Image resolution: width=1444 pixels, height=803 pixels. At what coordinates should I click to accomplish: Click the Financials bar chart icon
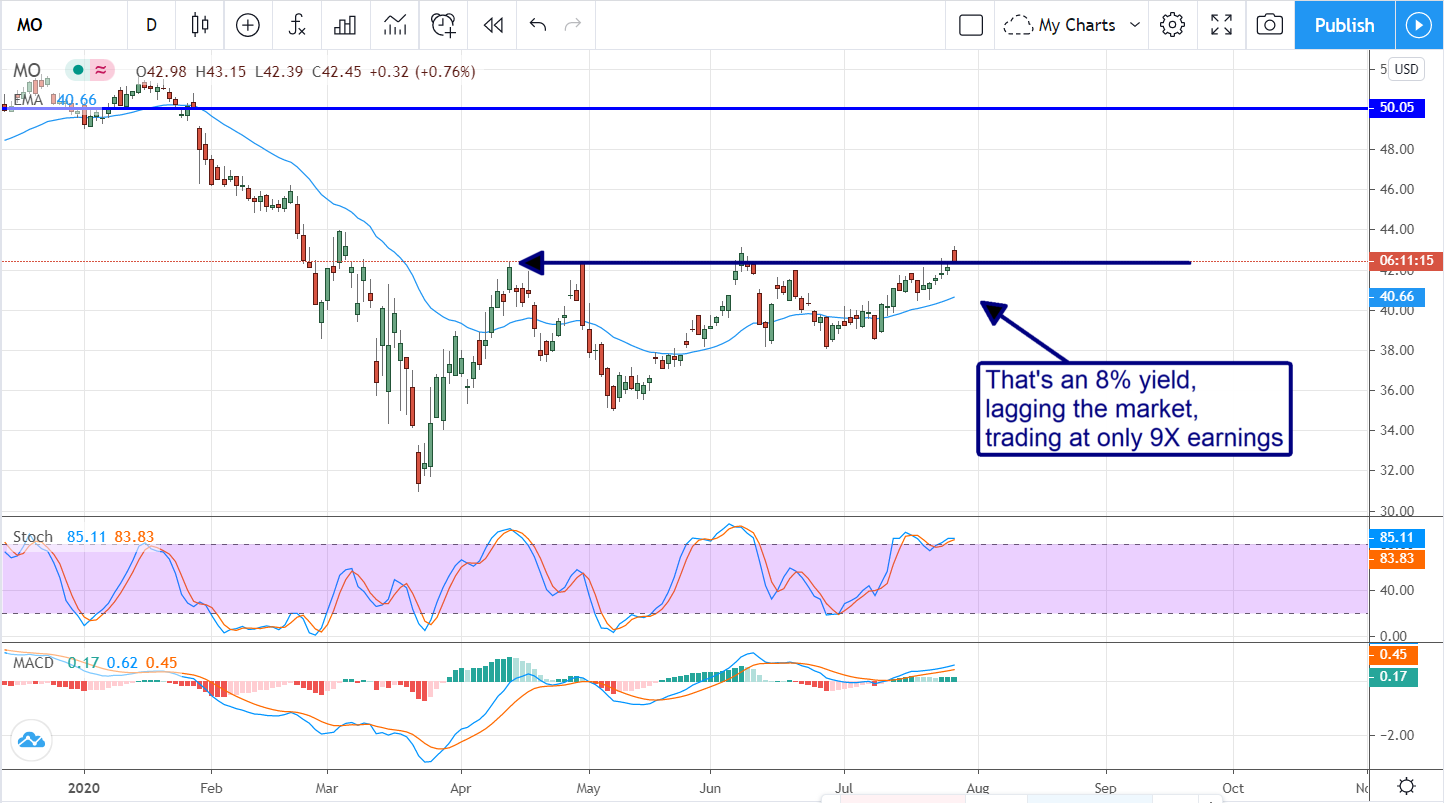point(345,25)
